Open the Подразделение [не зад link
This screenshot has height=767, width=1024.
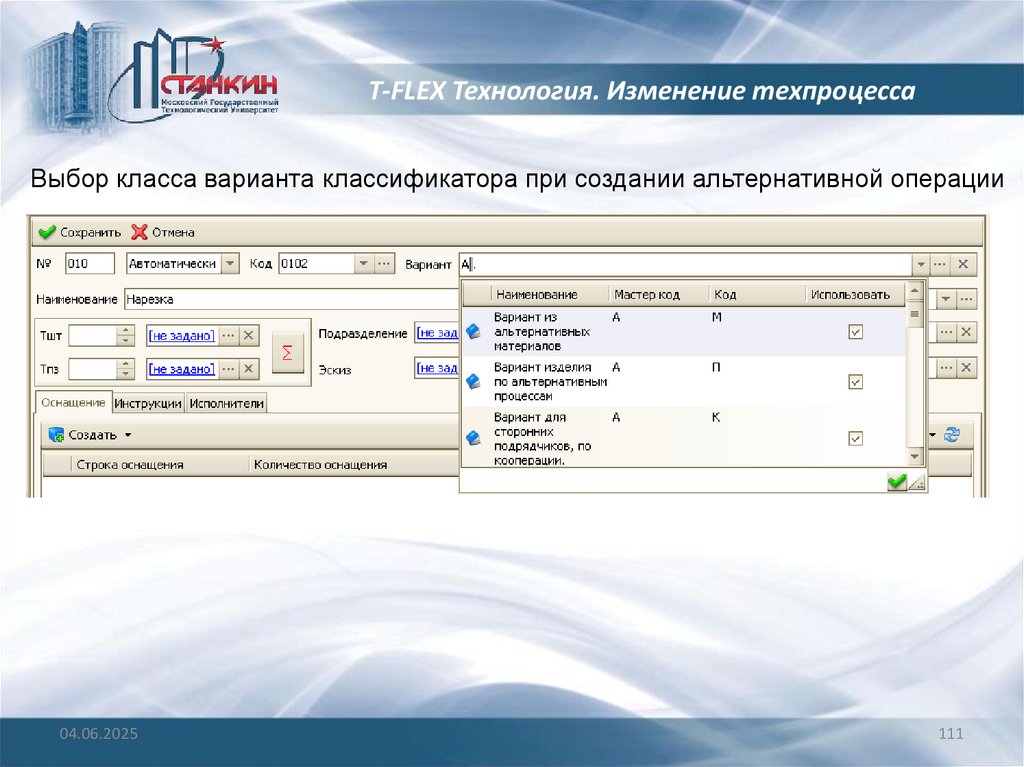pos(437,333)
